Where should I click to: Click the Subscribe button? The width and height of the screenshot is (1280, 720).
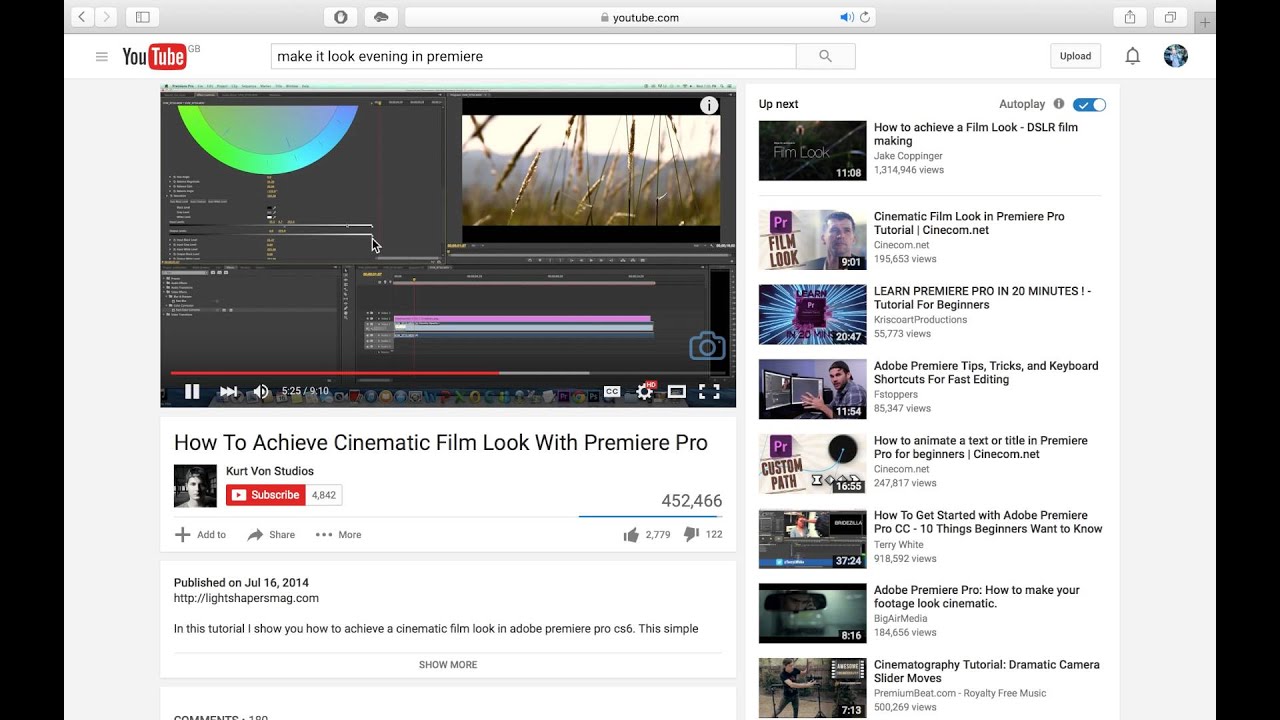(266, 495)
